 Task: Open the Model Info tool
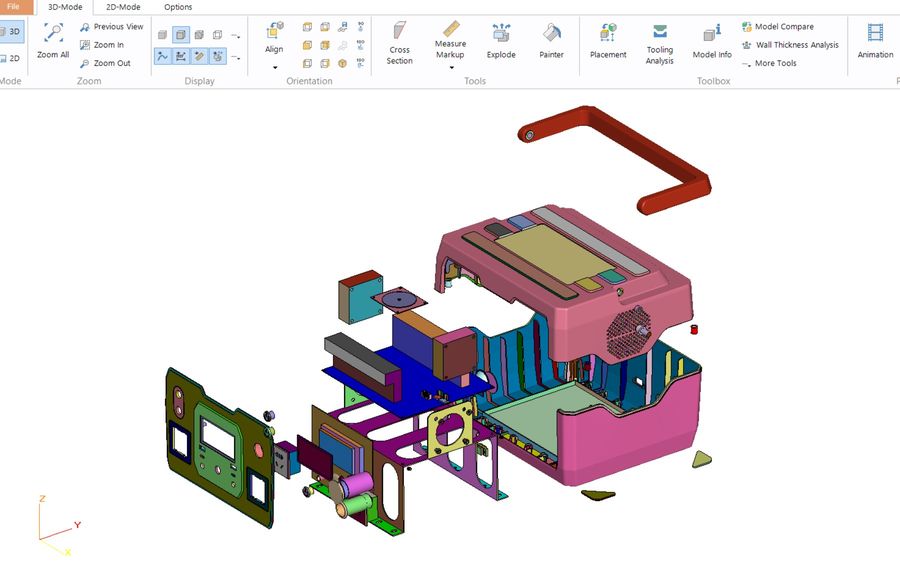(x=712, y=40)
